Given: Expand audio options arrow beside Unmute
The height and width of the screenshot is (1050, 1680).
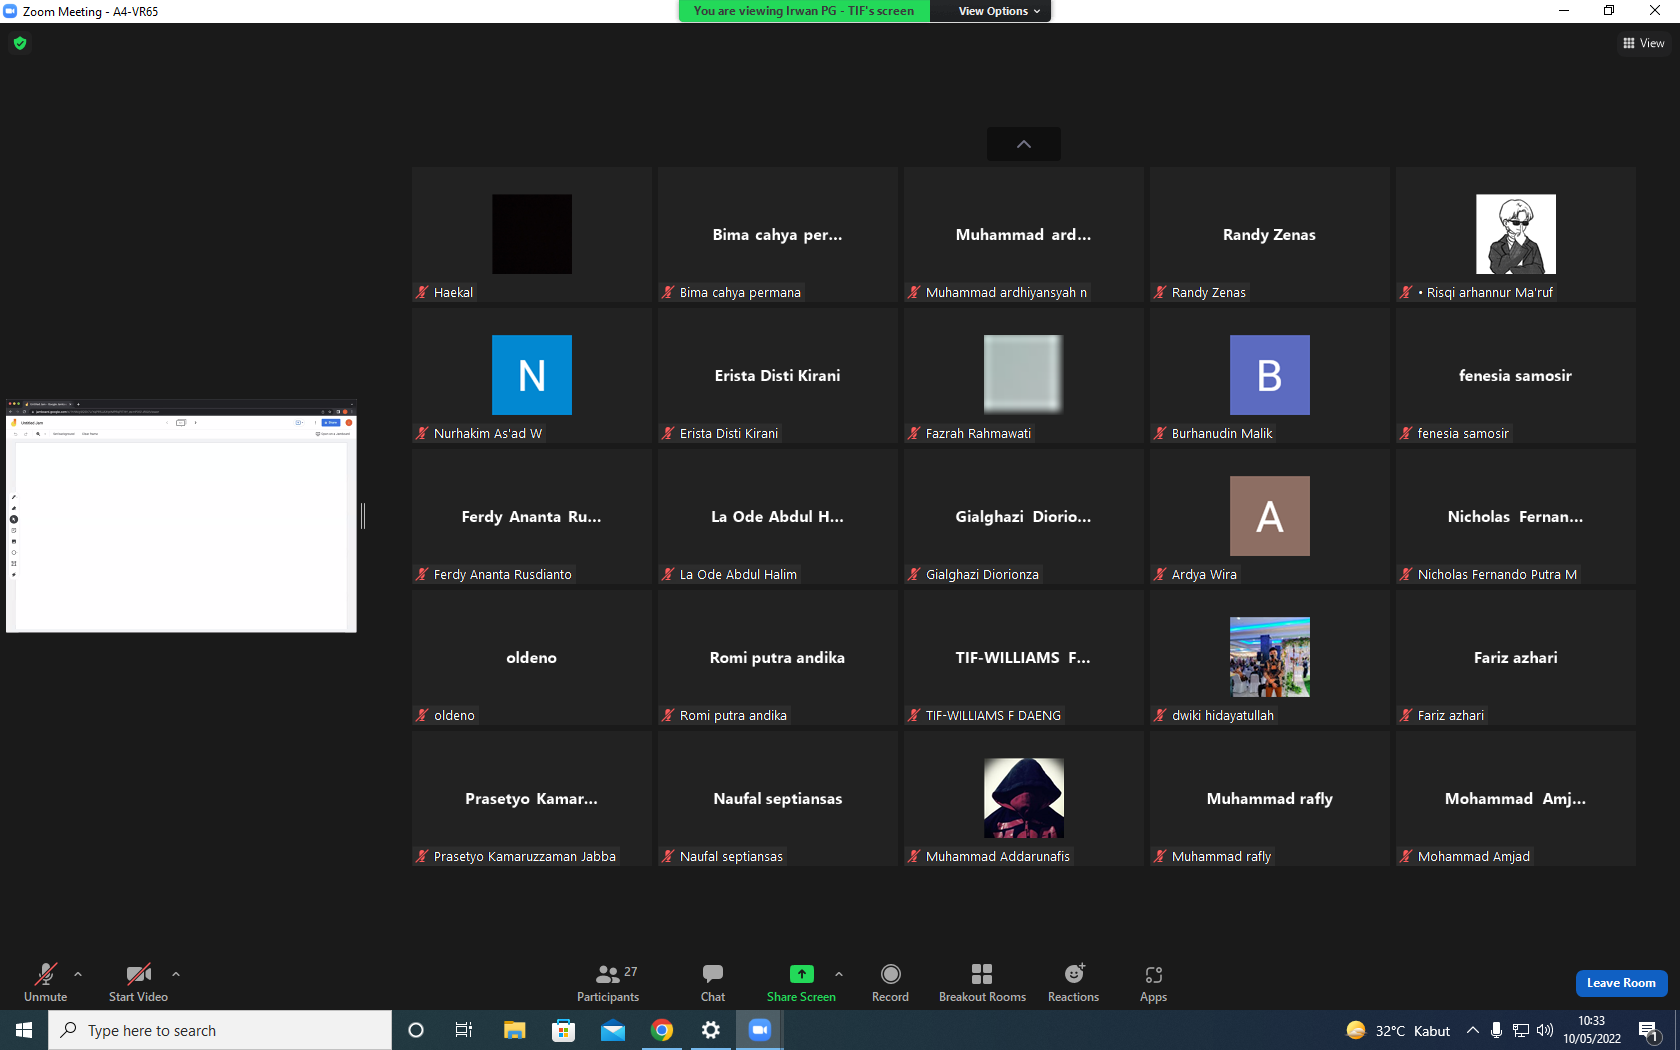Looking at the screenshot, I should [78, 974].
